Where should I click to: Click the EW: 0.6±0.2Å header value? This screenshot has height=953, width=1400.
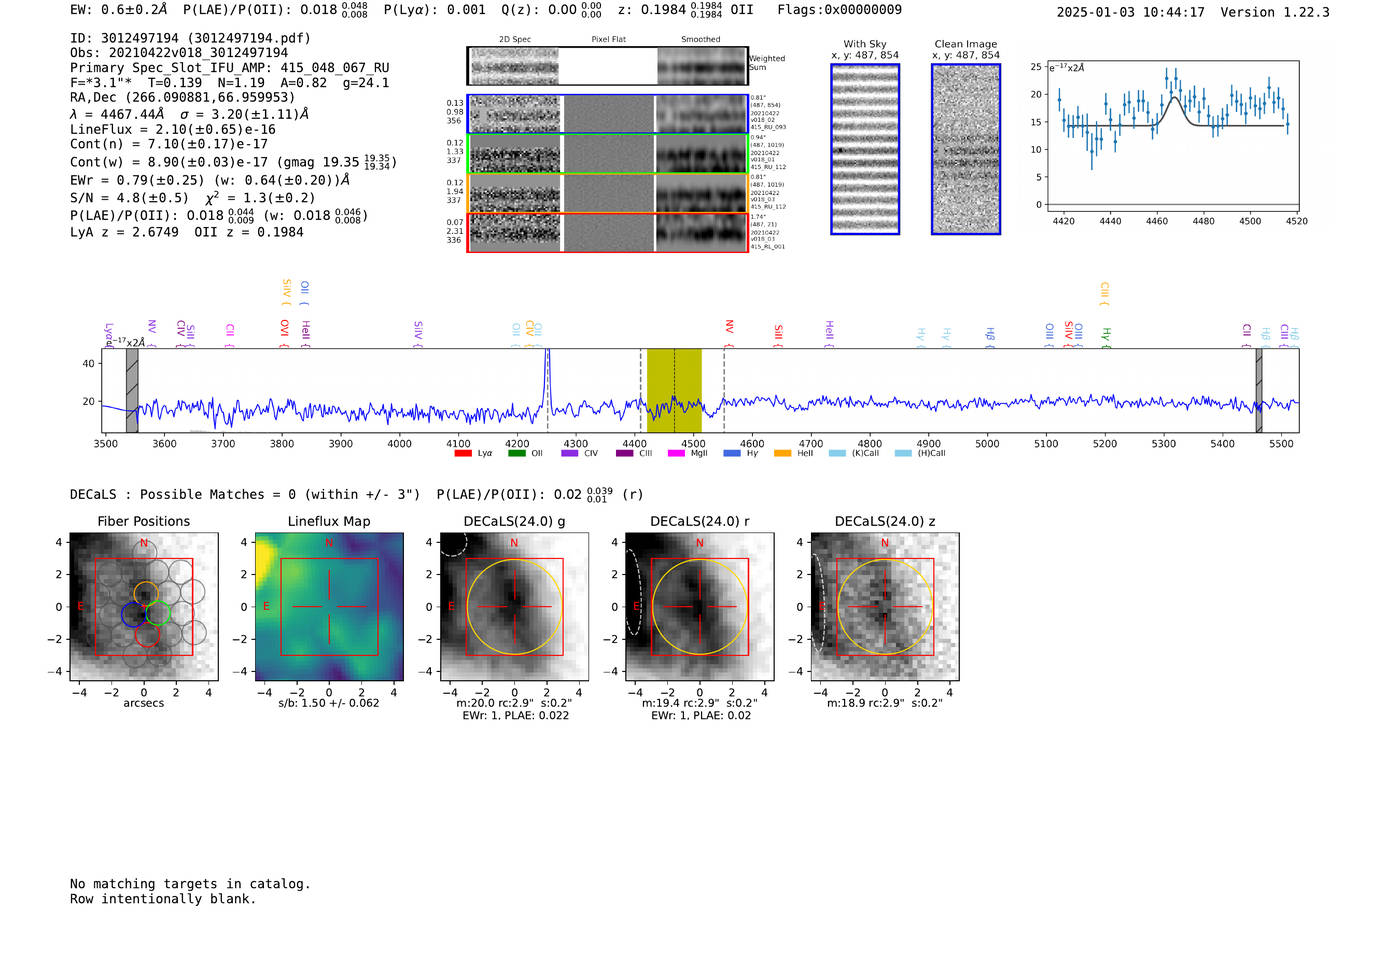(119, 10)
